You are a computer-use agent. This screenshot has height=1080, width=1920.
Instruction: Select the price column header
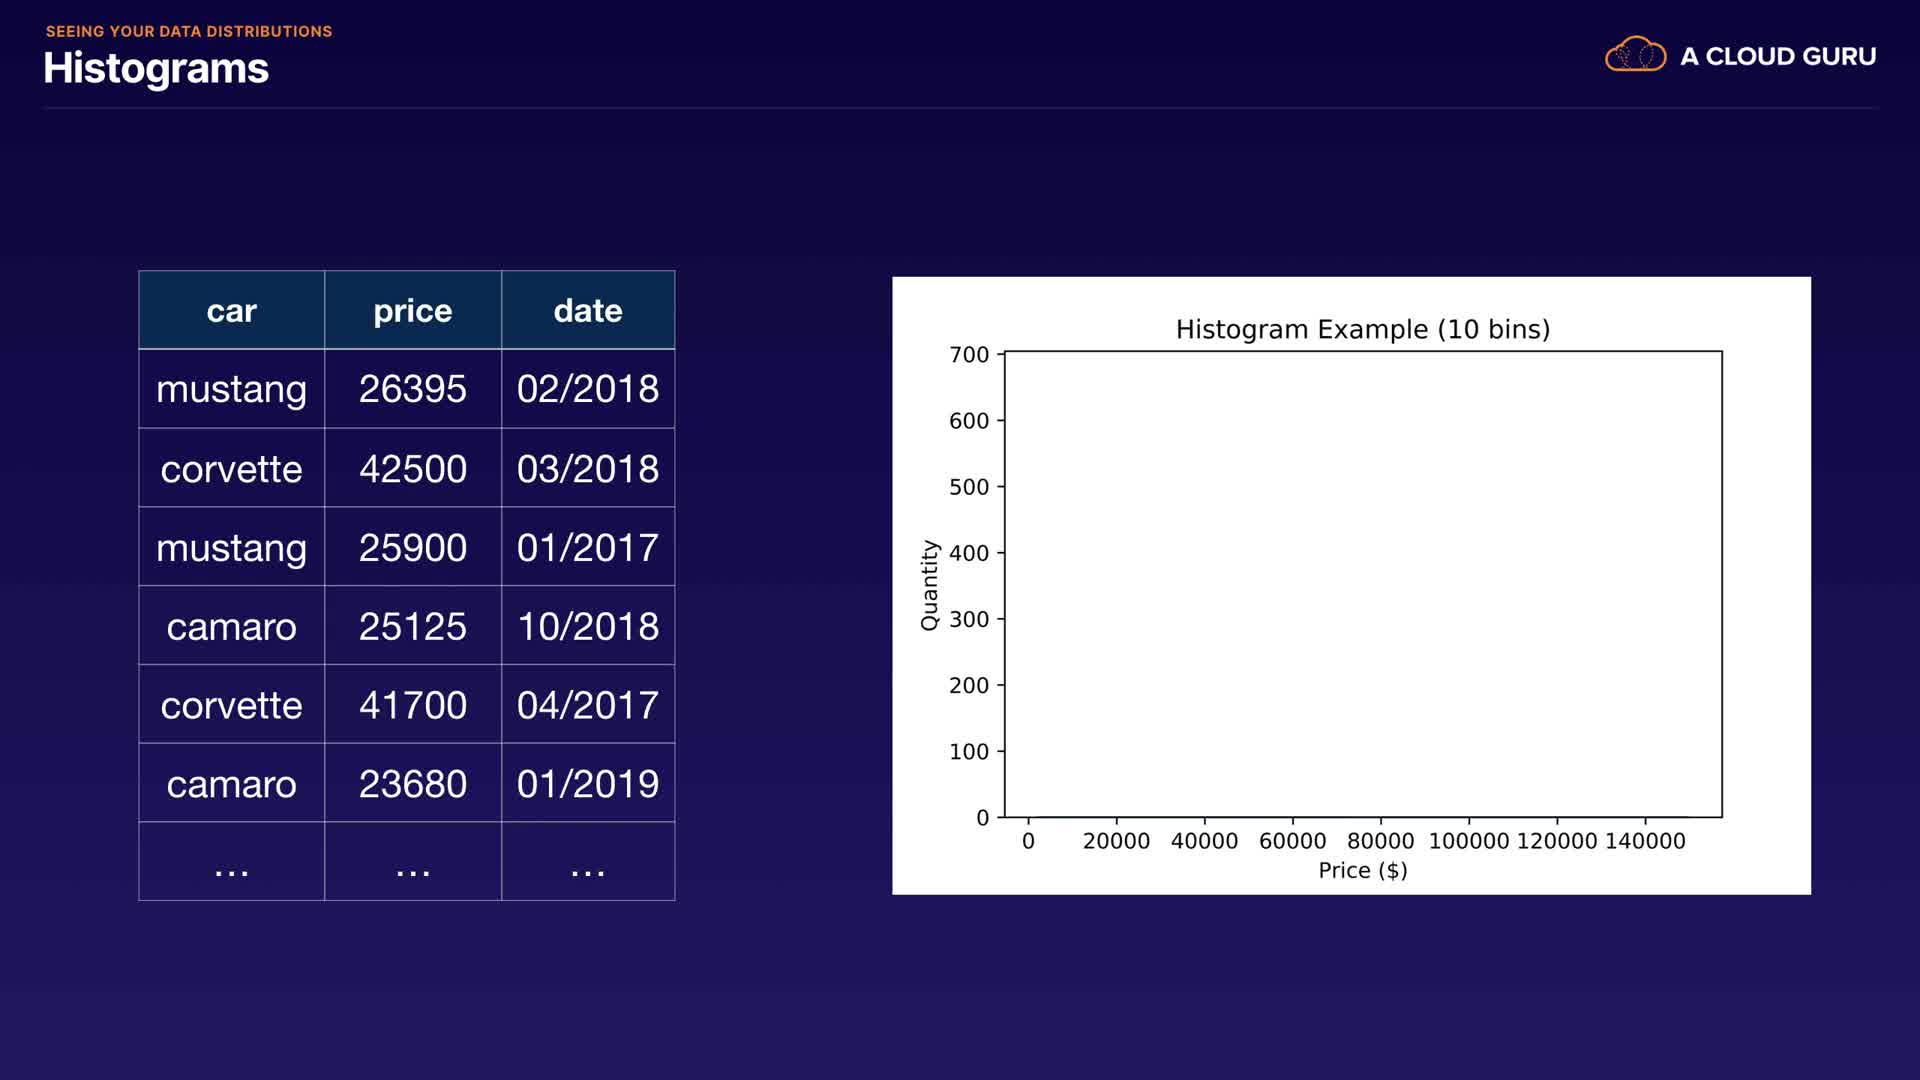click(412, 311)
